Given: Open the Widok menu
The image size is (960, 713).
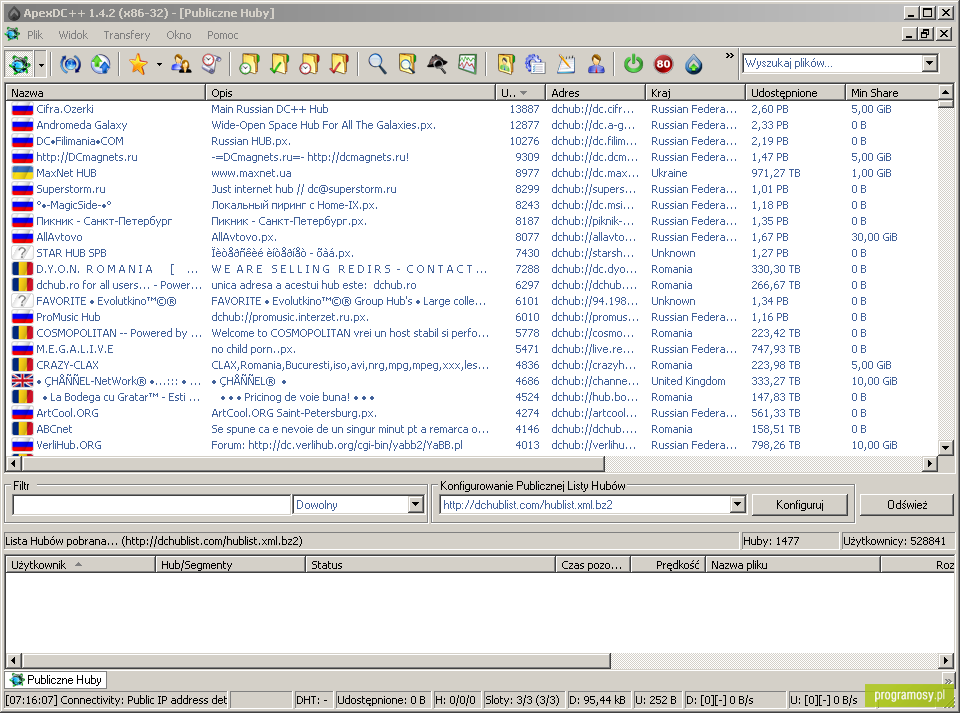Looking at the screenshot, I should pyautogui.click(x=73, y=35).
